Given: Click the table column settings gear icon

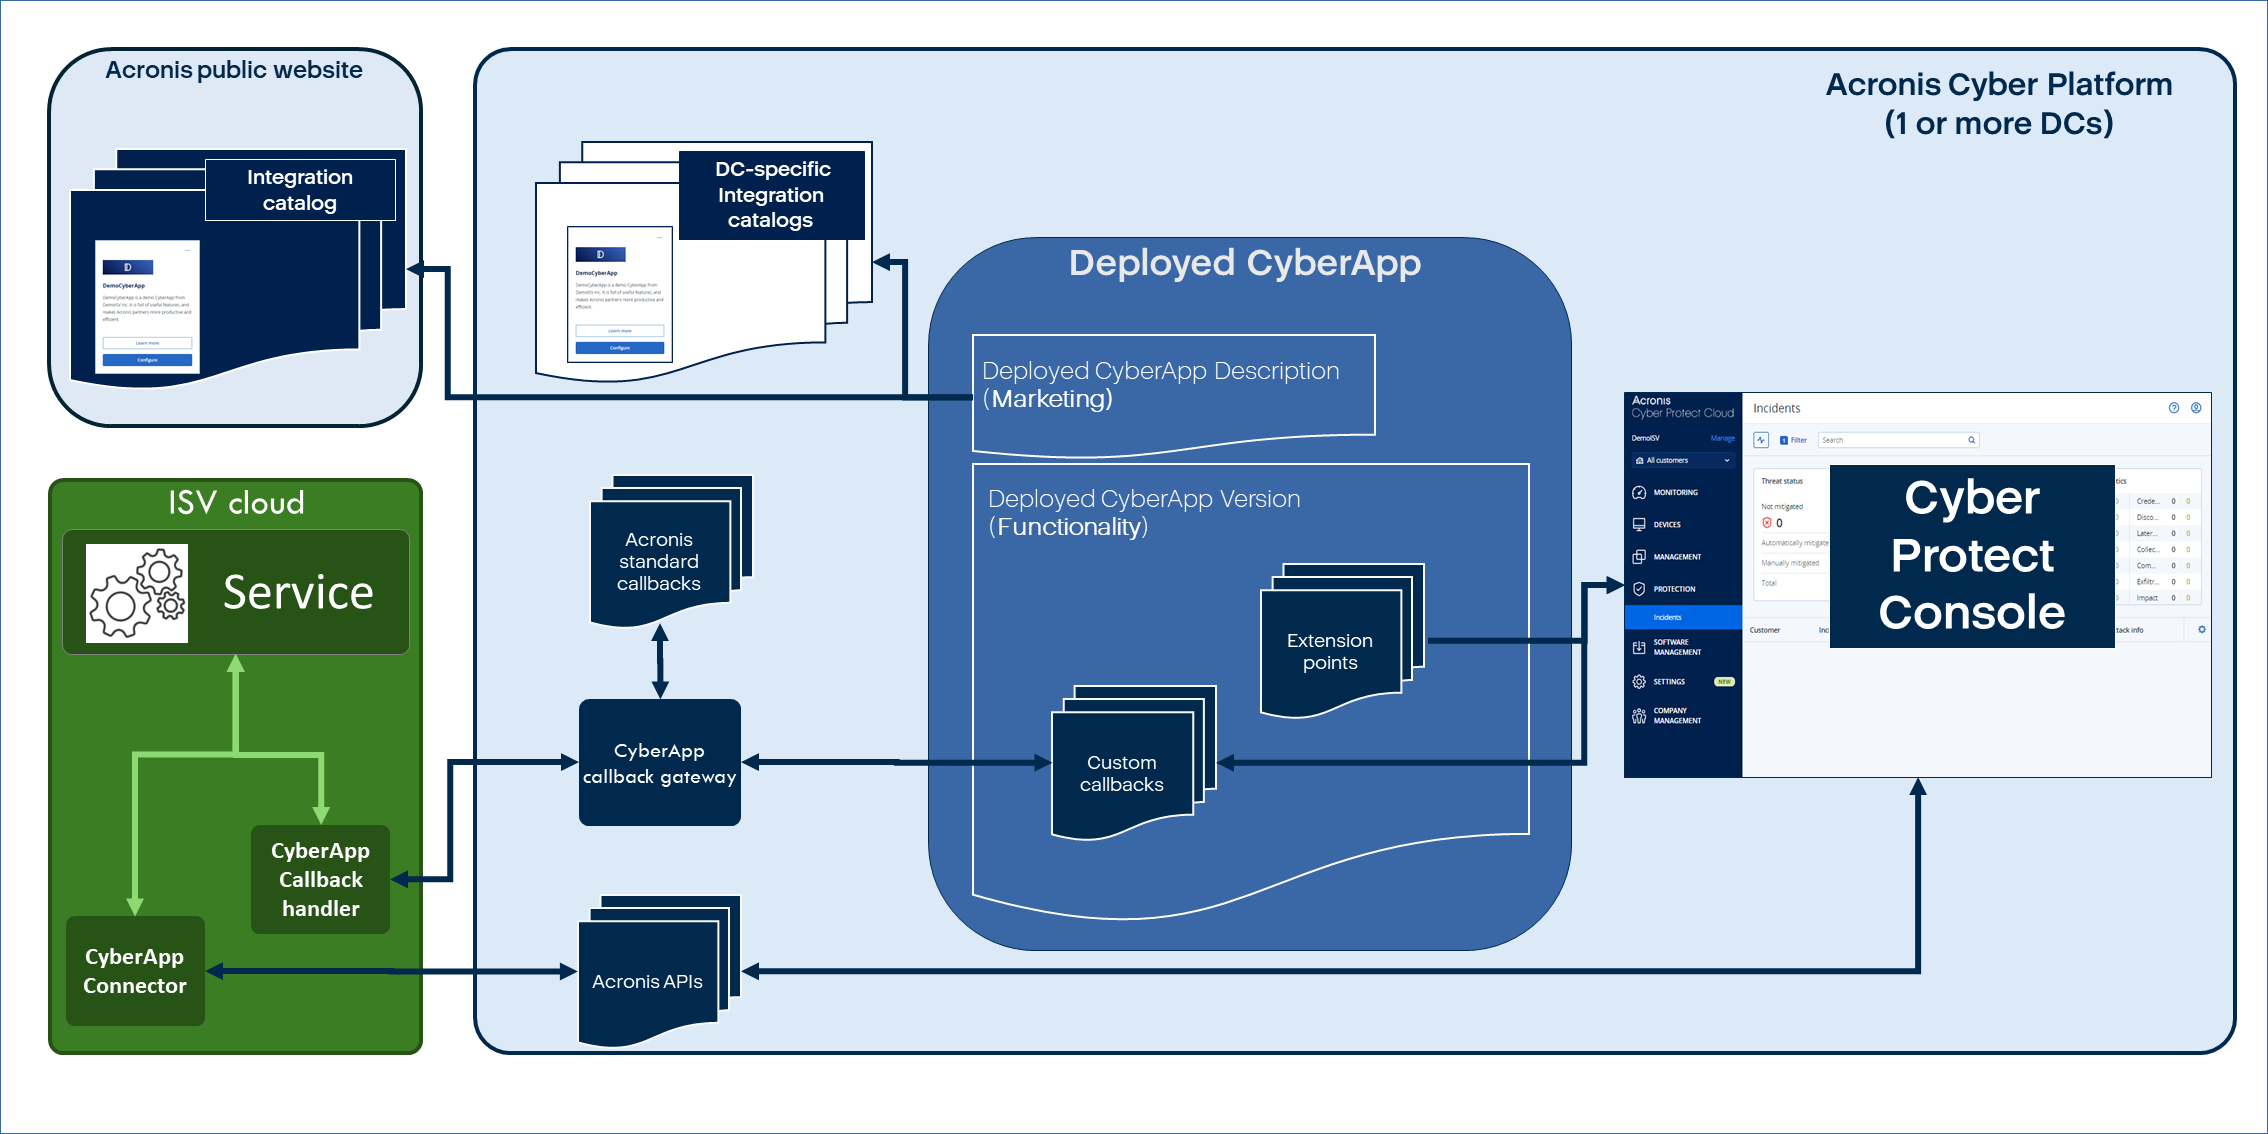Looking at the screenshot, I should [2201, 629].
